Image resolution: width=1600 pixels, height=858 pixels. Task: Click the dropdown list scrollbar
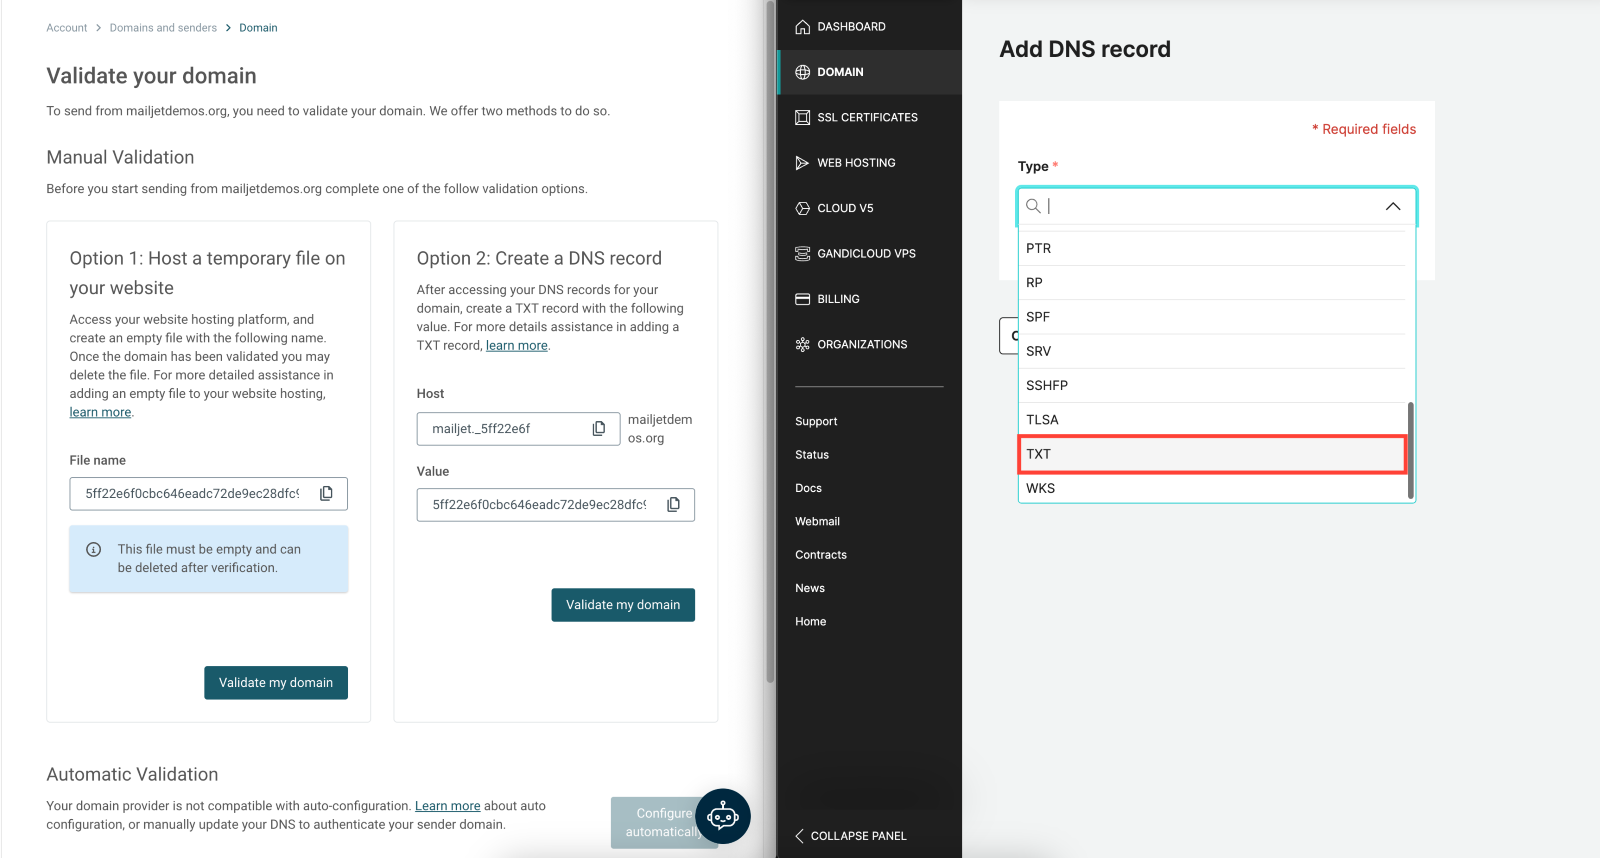click(1410, 450)
